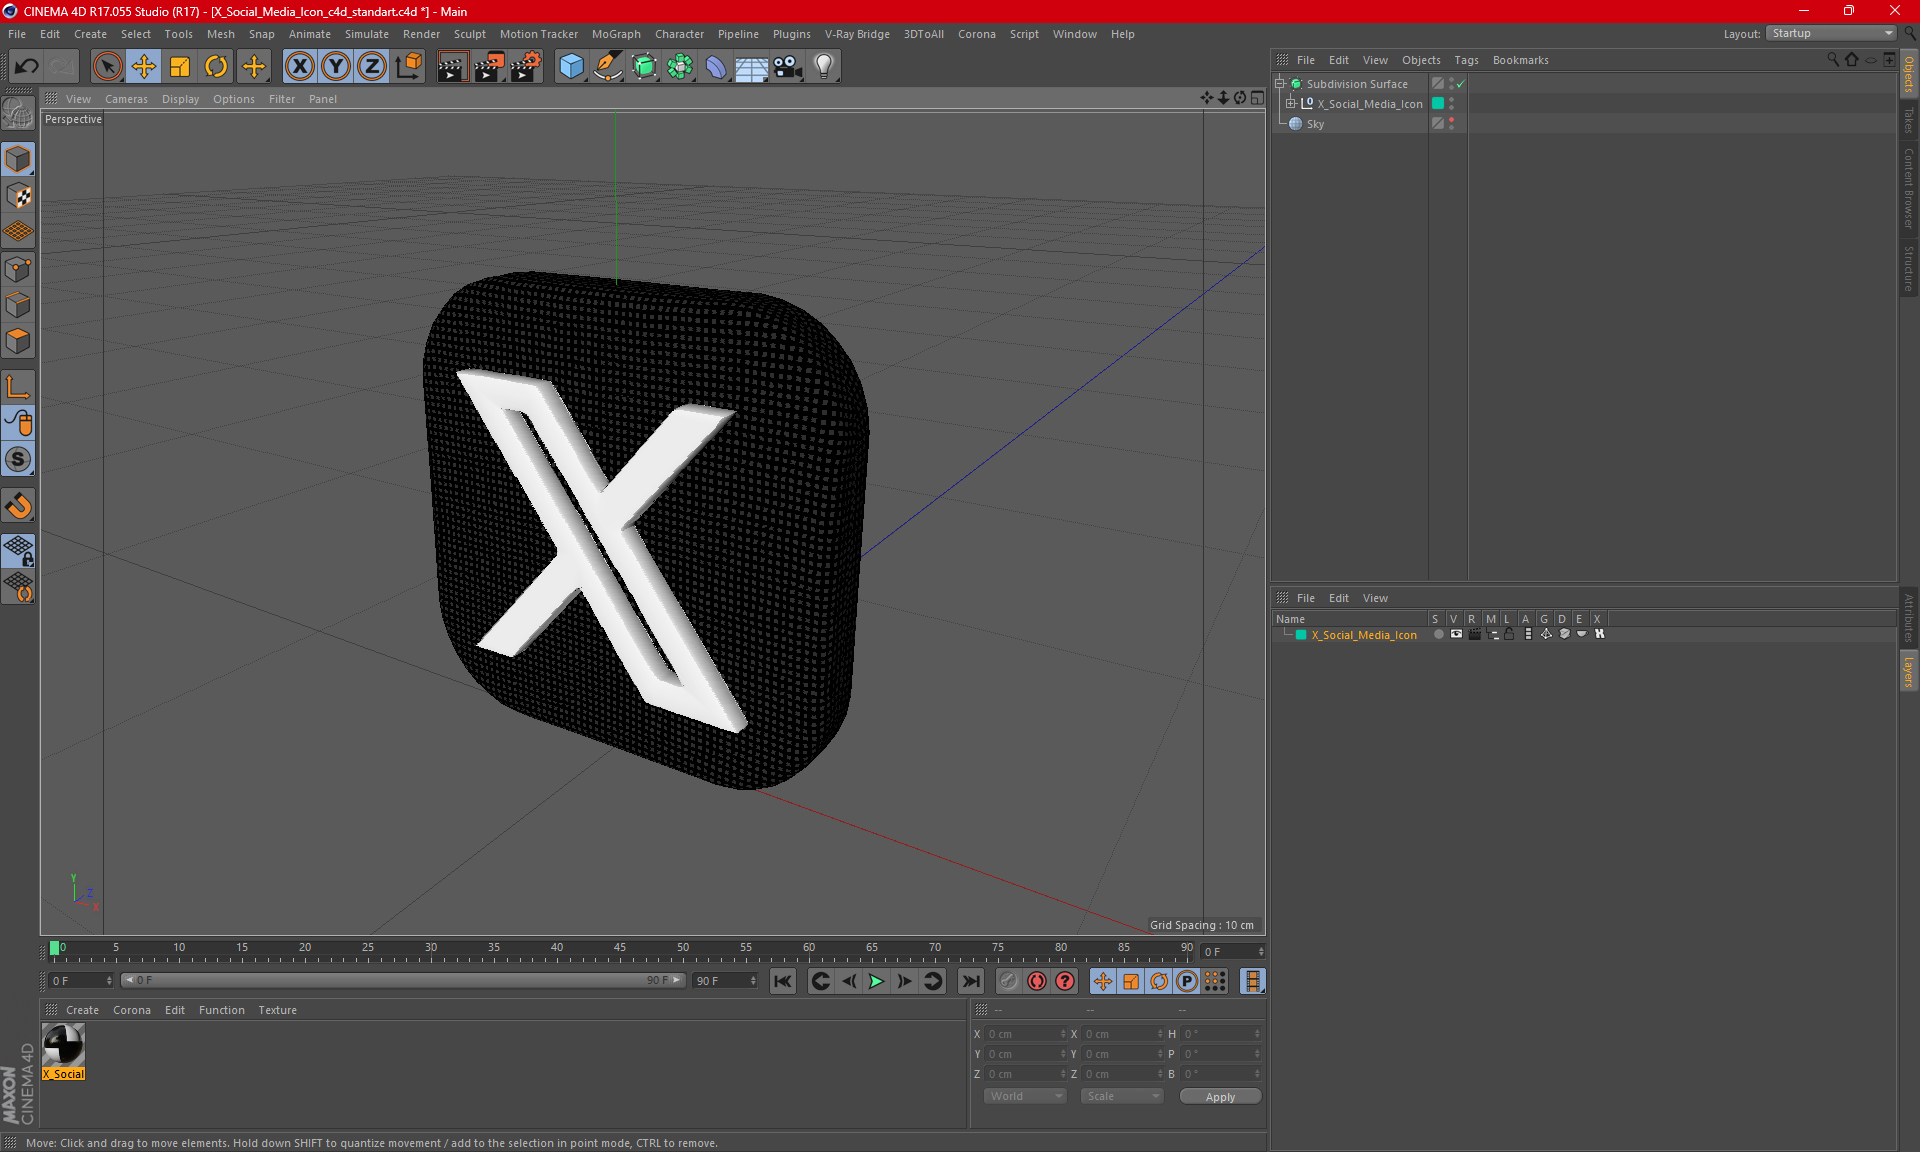Expand the X_Social_Media_Icon object node

tap(1290, 104)
